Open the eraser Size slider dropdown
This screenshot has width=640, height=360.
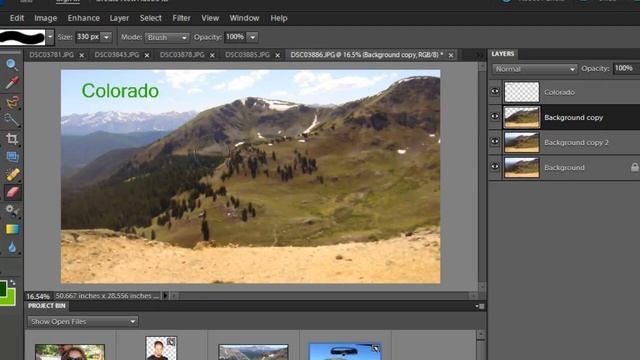(107, 37)
